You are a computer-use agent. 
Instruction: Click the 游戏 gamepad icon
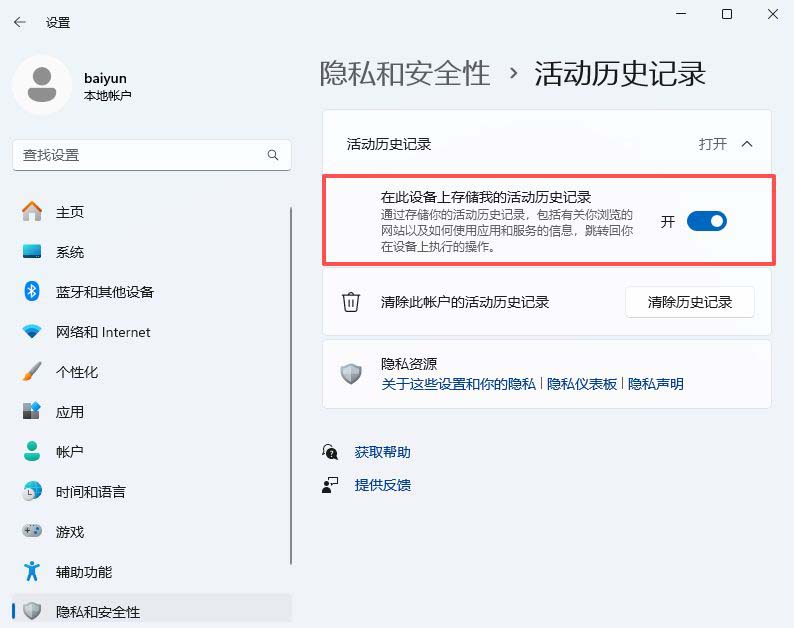32,531
